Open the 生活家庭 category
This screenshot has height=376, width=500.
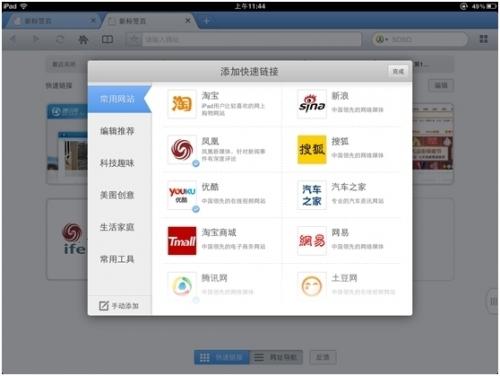click(x=117, y=227)
